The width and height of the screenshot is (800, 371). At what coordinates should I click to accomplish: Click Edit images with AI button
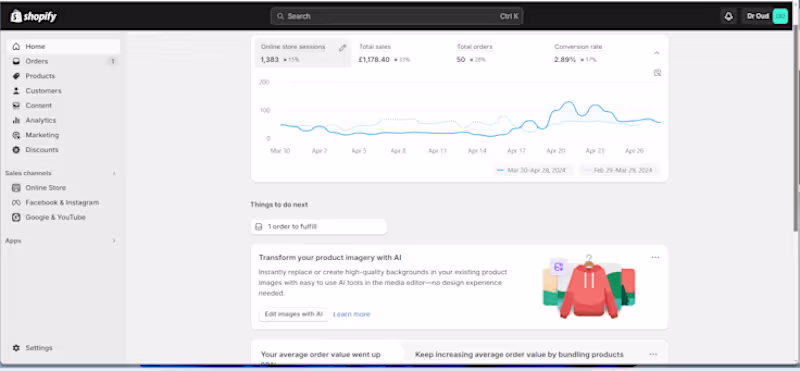point(293,314)
